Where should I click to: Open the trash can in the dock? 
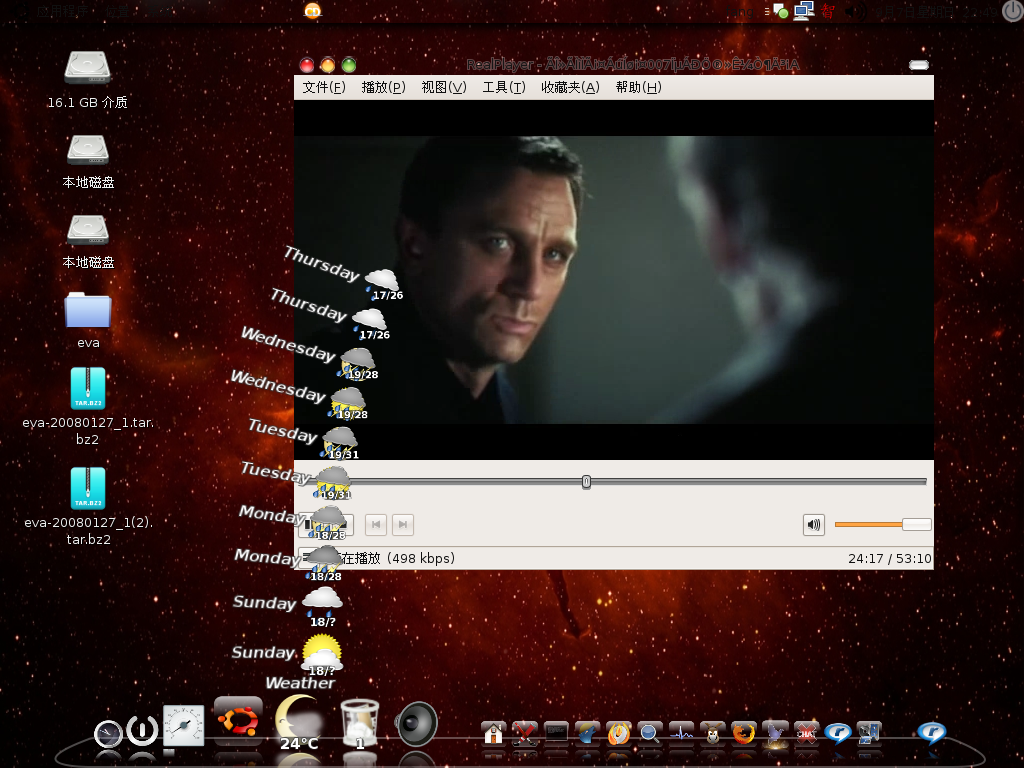tap(360, 723)
